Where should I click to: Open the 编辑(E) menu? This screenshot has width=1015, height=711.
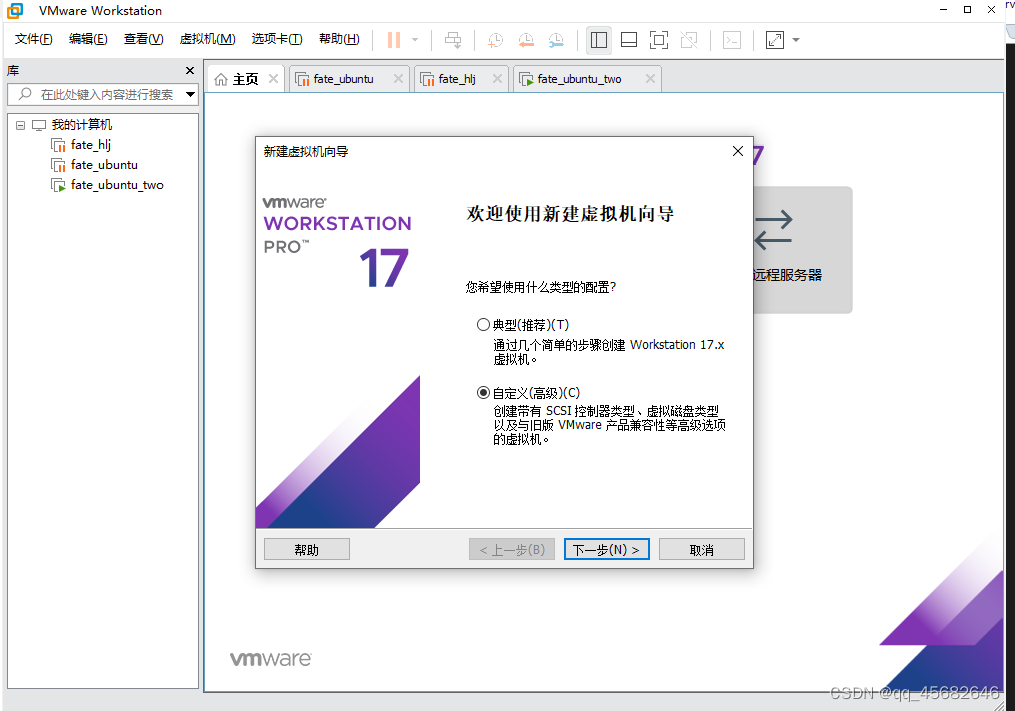88,40
